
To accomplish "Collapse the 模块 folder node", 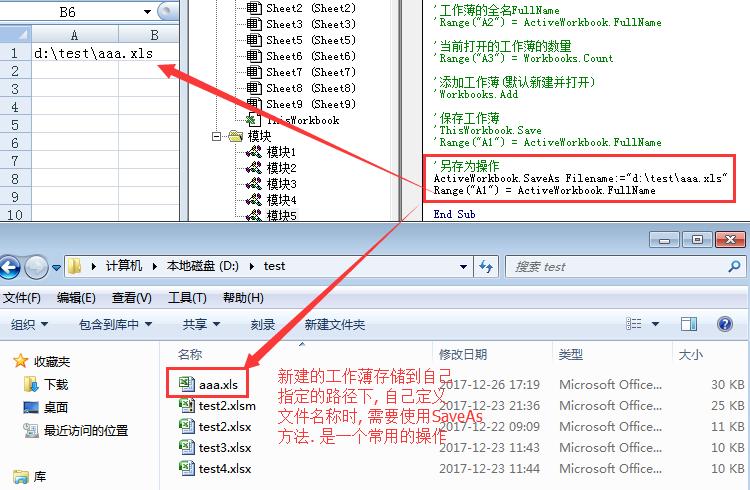I will pyautogui.click(x=216, y=136).
